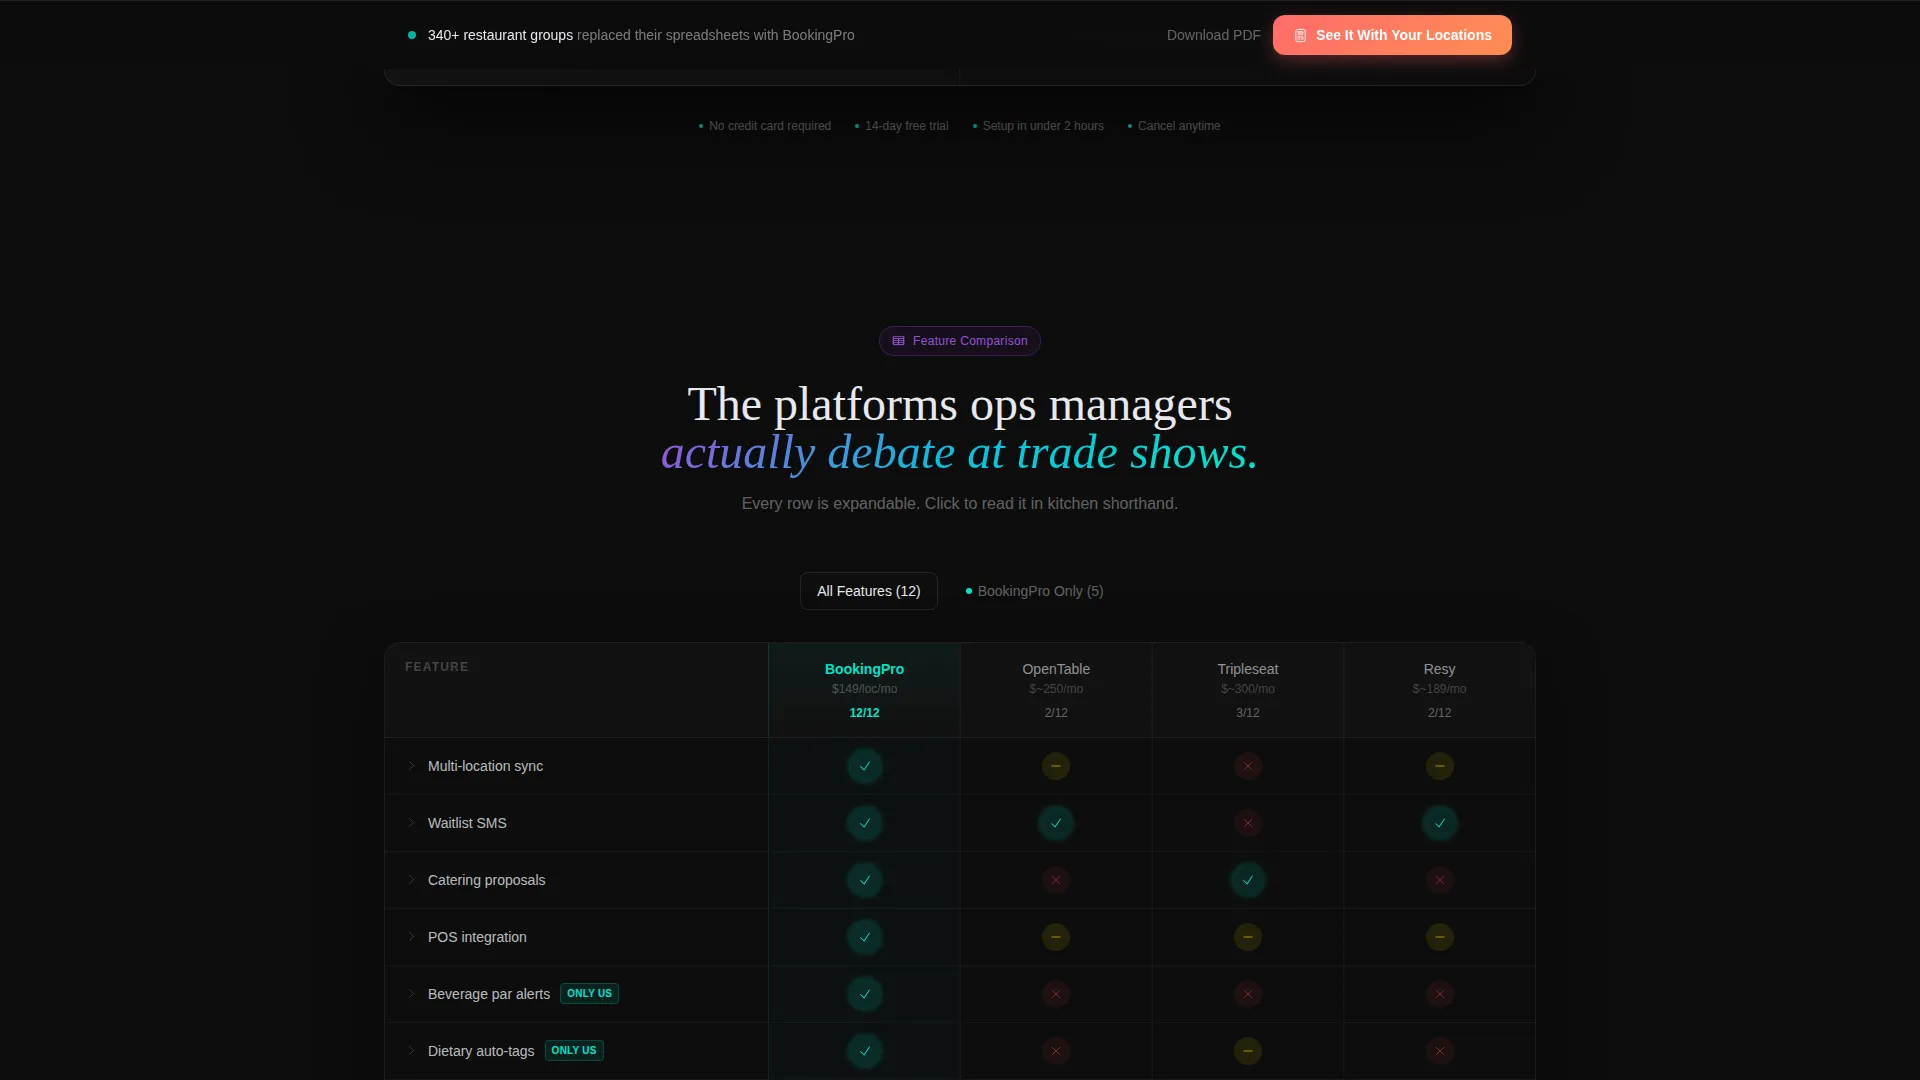The width and height of the screenshot is (1920, 1080).
Task: Click BookingPro checkmark for Multi-location sync
Action: tap(865, 766)
